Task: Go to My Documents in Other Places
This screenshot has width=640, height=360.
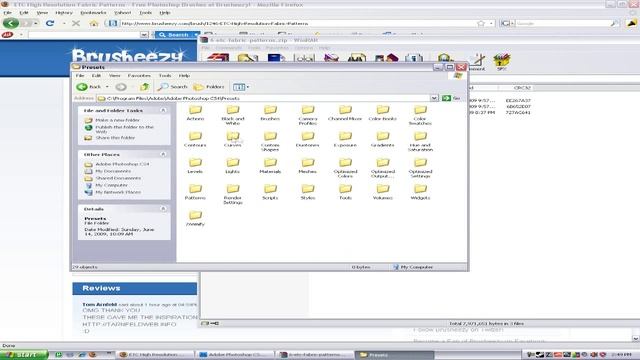Action: tap(108, 171)
